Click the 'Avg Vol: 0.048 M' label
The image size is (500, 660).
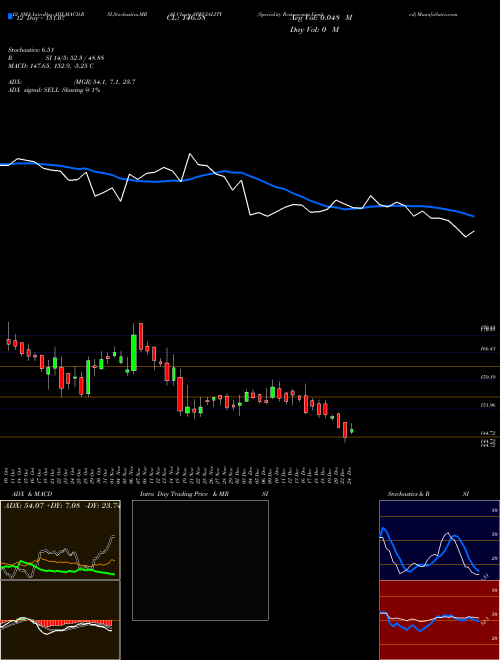[x=321, y=18]
